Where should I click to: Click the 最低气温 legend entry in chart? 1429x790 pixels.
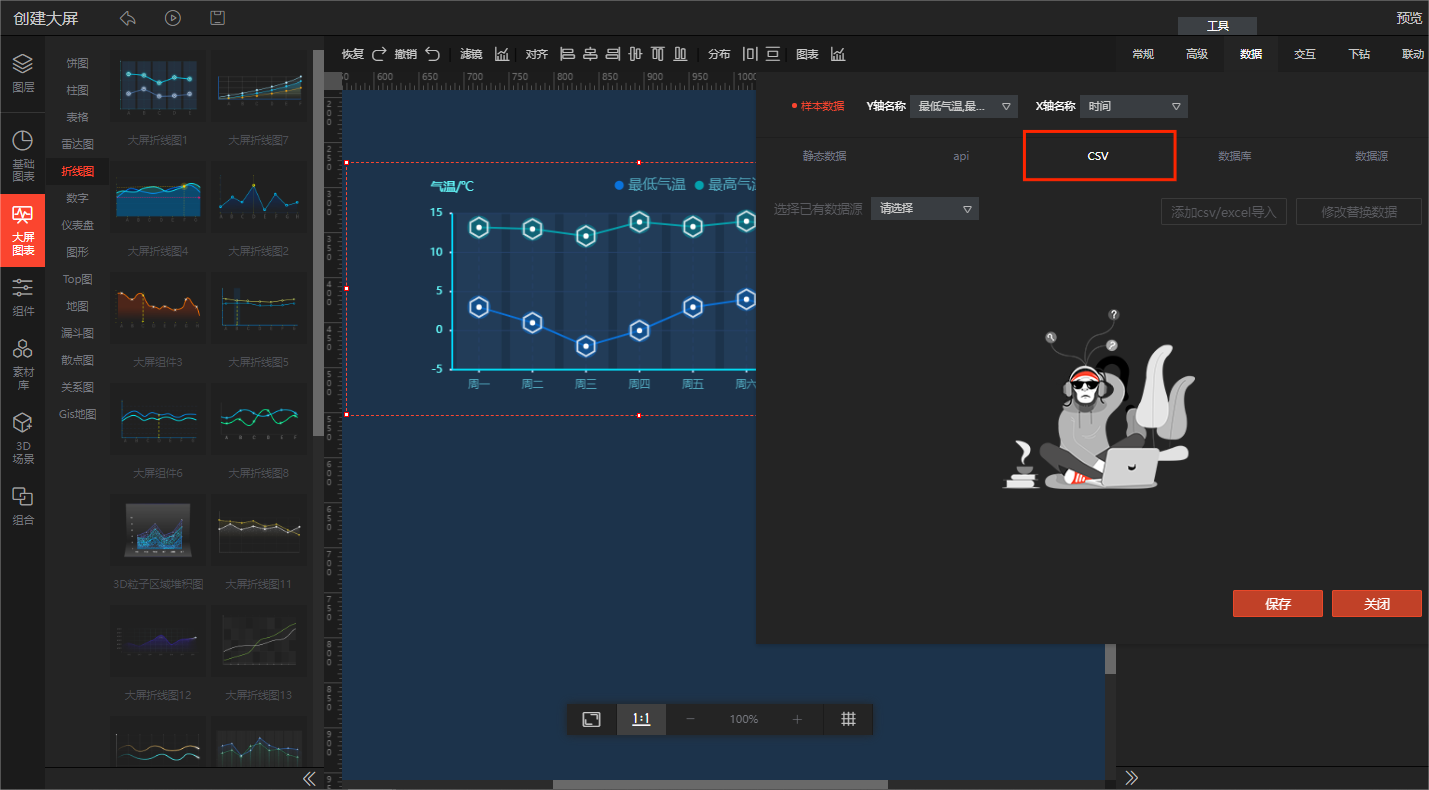click(x=649, y=184)
